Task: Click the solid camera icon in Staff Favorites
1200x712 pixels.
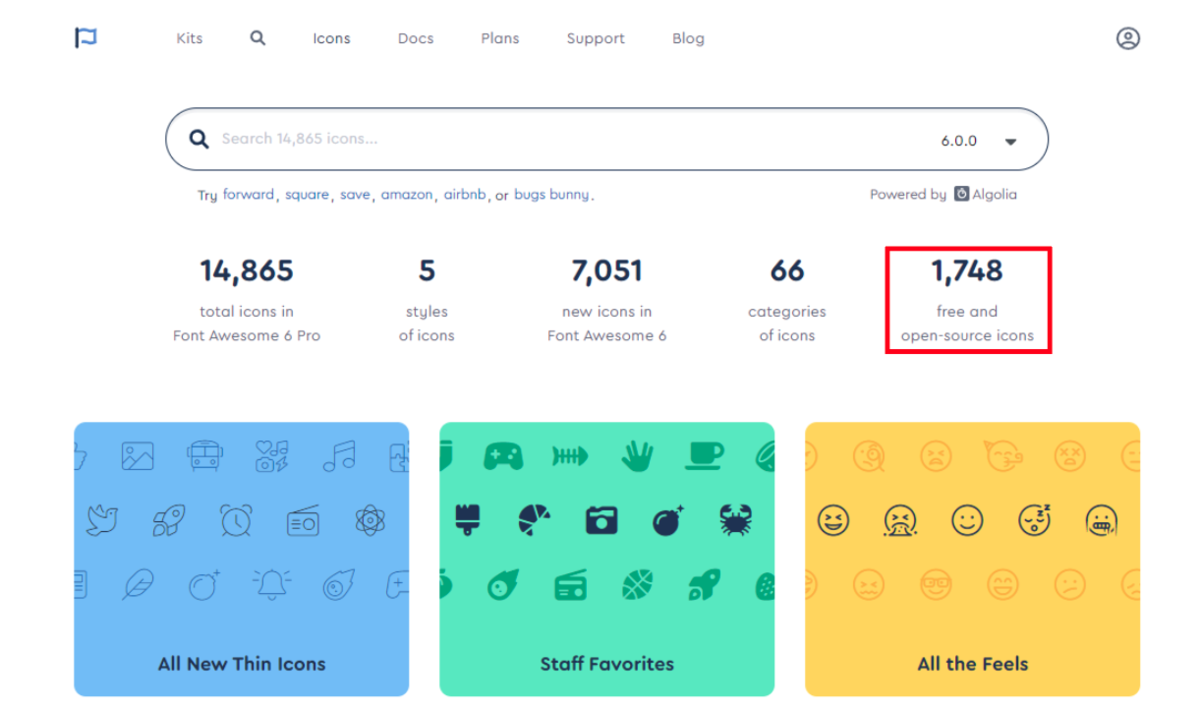Action: [602, 520]
